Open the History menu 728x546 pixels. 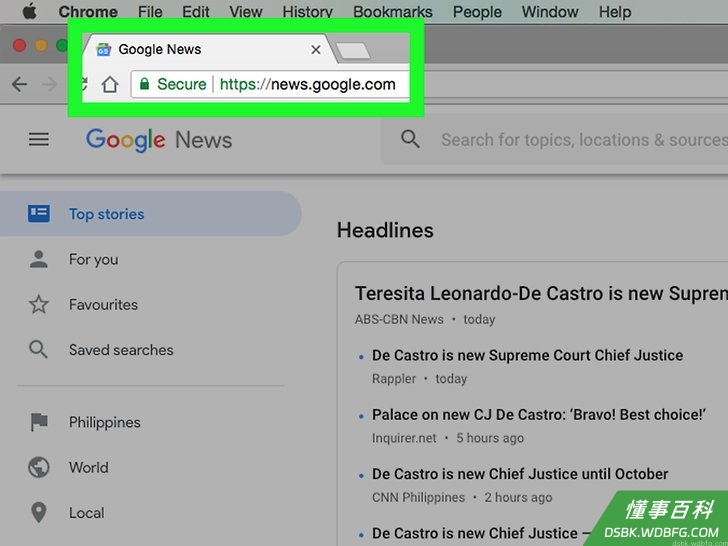point(307,11)
